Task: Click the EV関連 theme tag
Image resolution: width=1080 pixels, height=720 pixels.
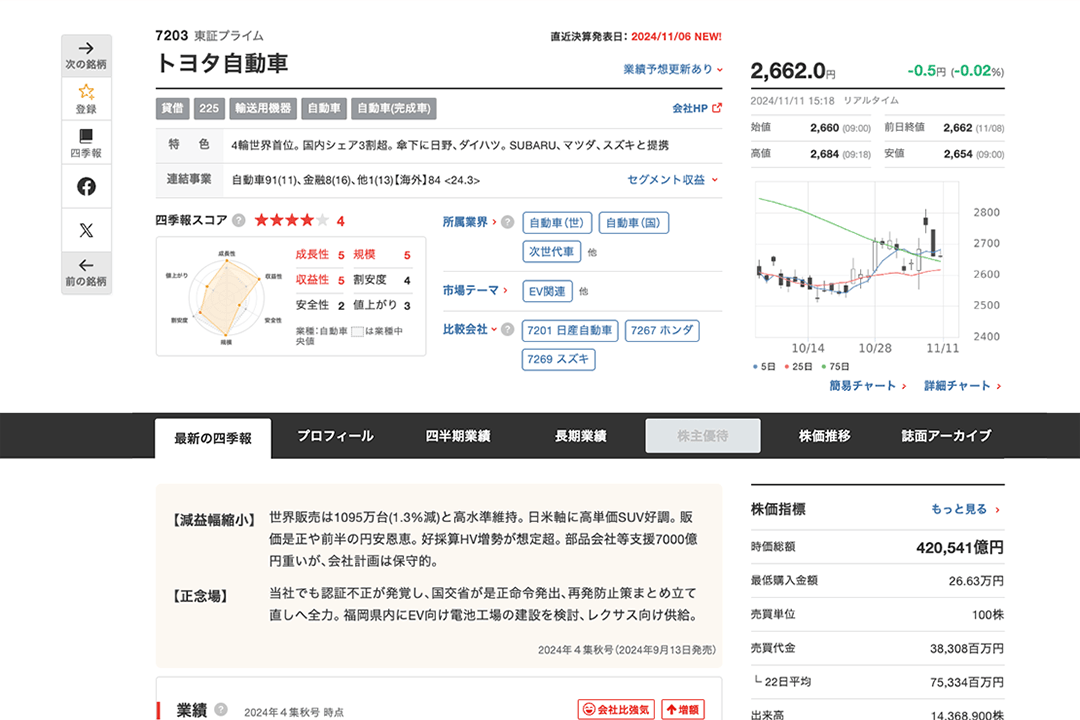Action: coord(548,291)
